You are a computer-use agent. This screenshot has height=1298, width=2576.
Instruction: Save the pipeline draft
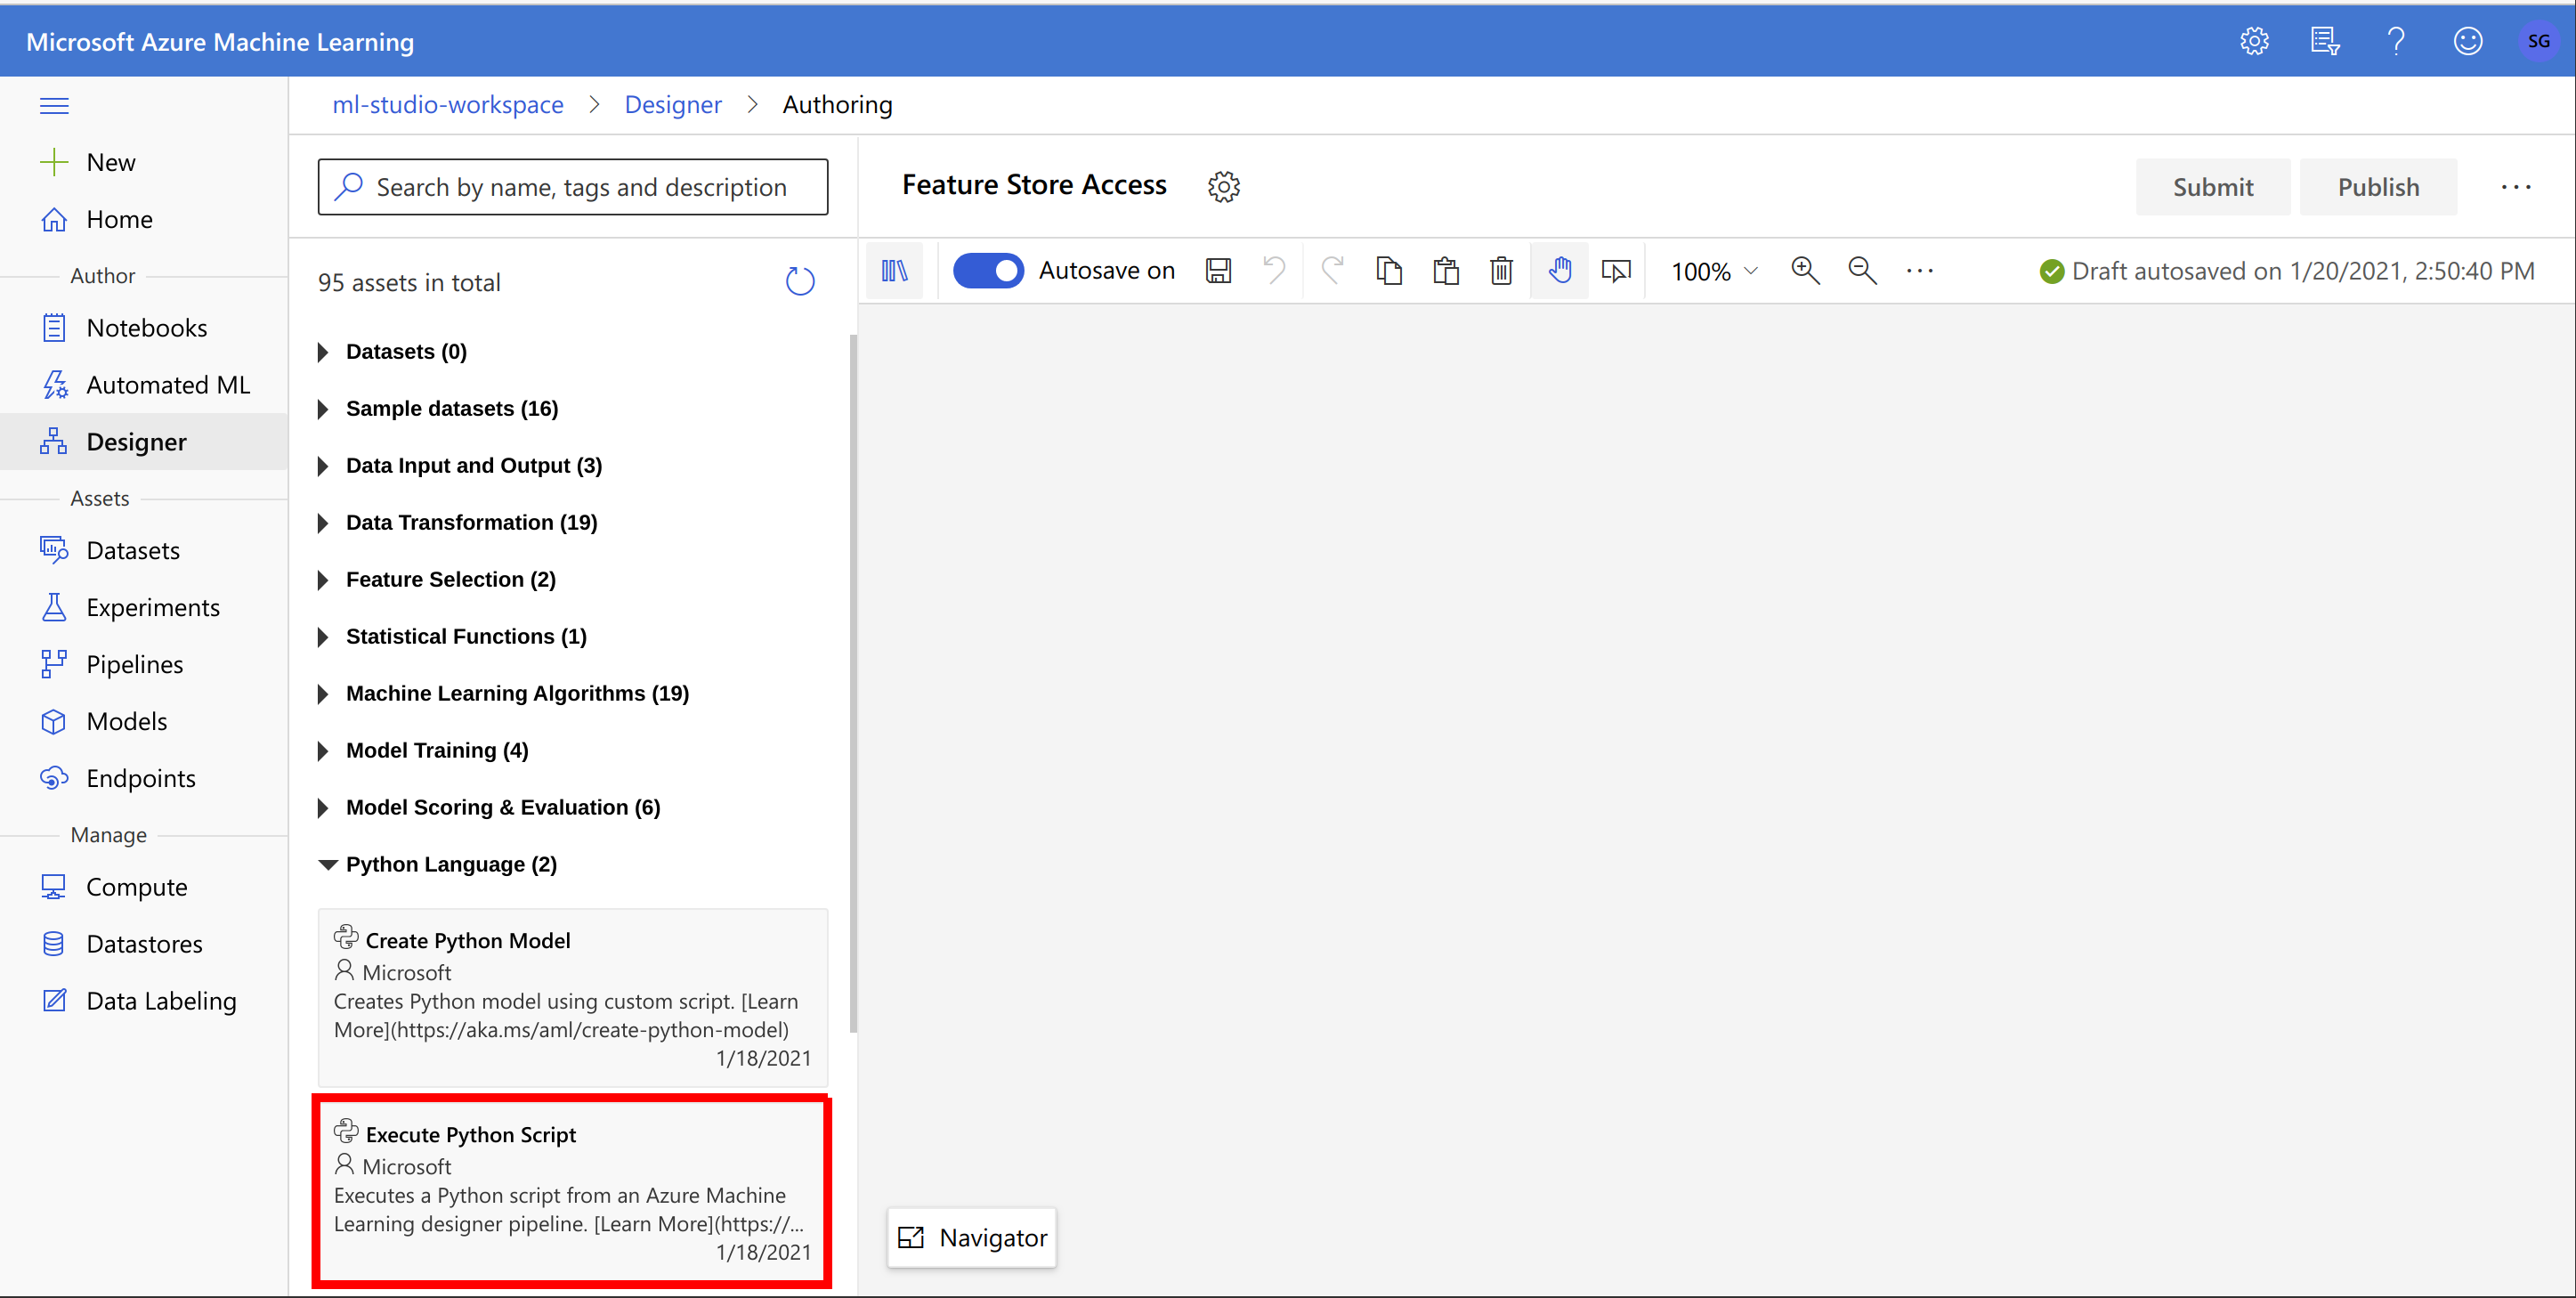click(x=1218, y=270)
